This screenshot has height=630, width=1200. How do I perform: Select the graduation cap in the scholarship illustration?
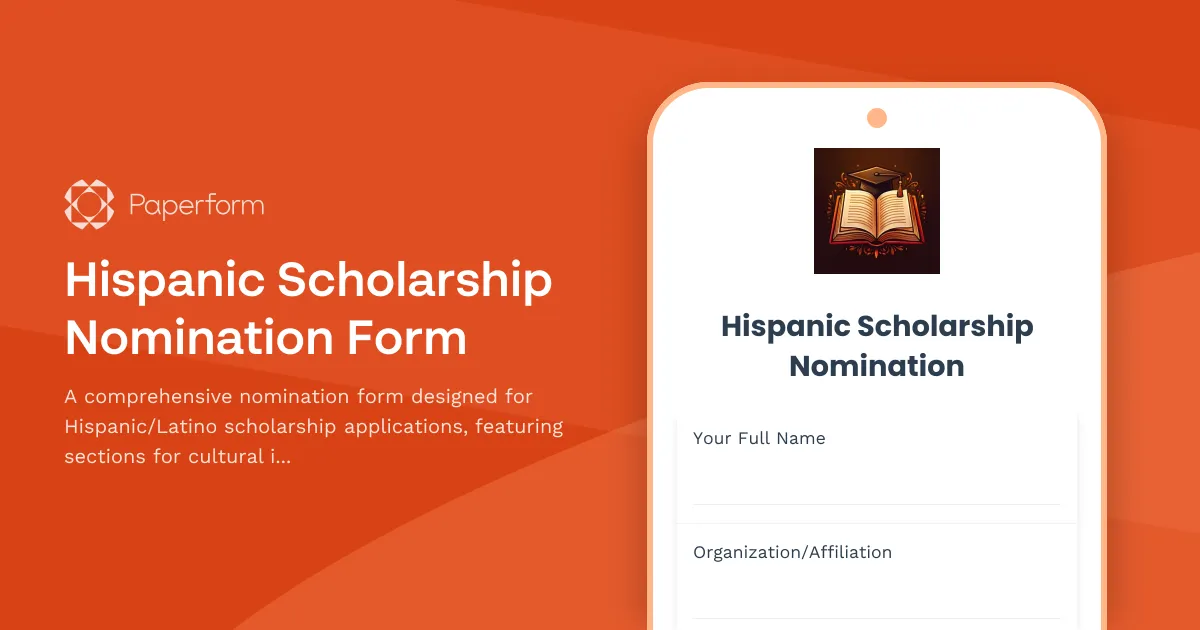tap(877, 175)
